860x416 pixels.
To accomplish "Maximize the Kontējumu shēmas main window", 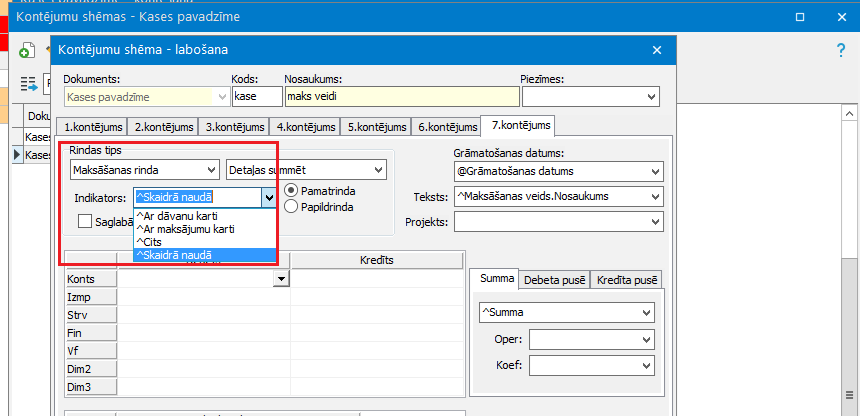I will point(798,18).
